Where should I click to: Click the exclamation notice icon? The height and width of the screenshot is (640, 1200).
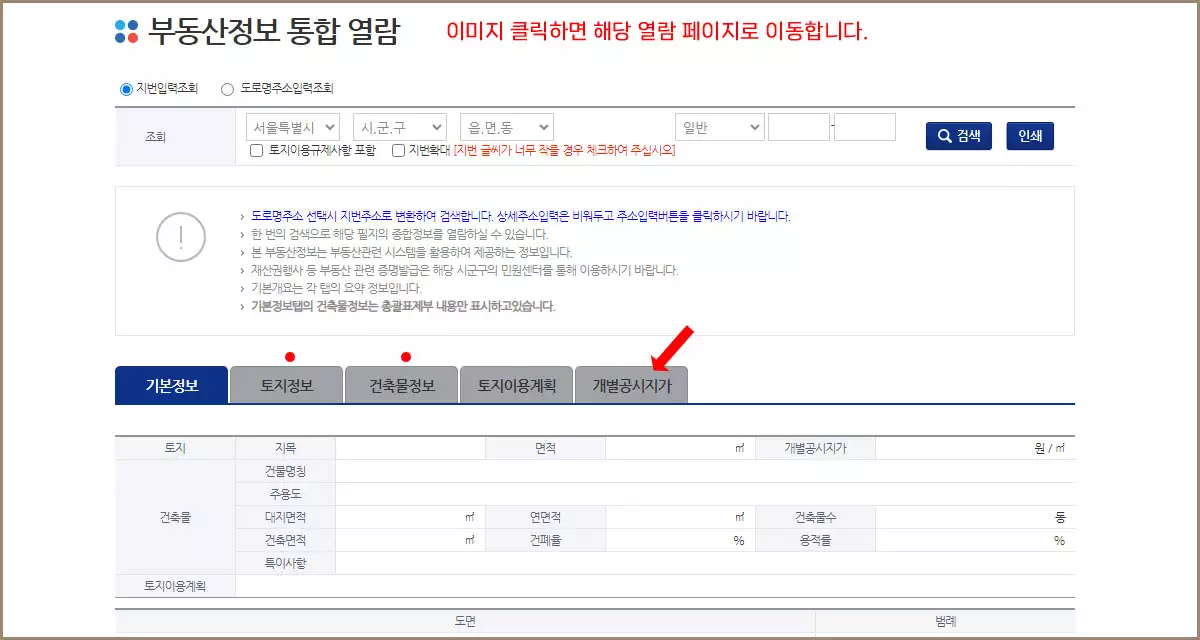pyautogui.click(x=180, y=238)
